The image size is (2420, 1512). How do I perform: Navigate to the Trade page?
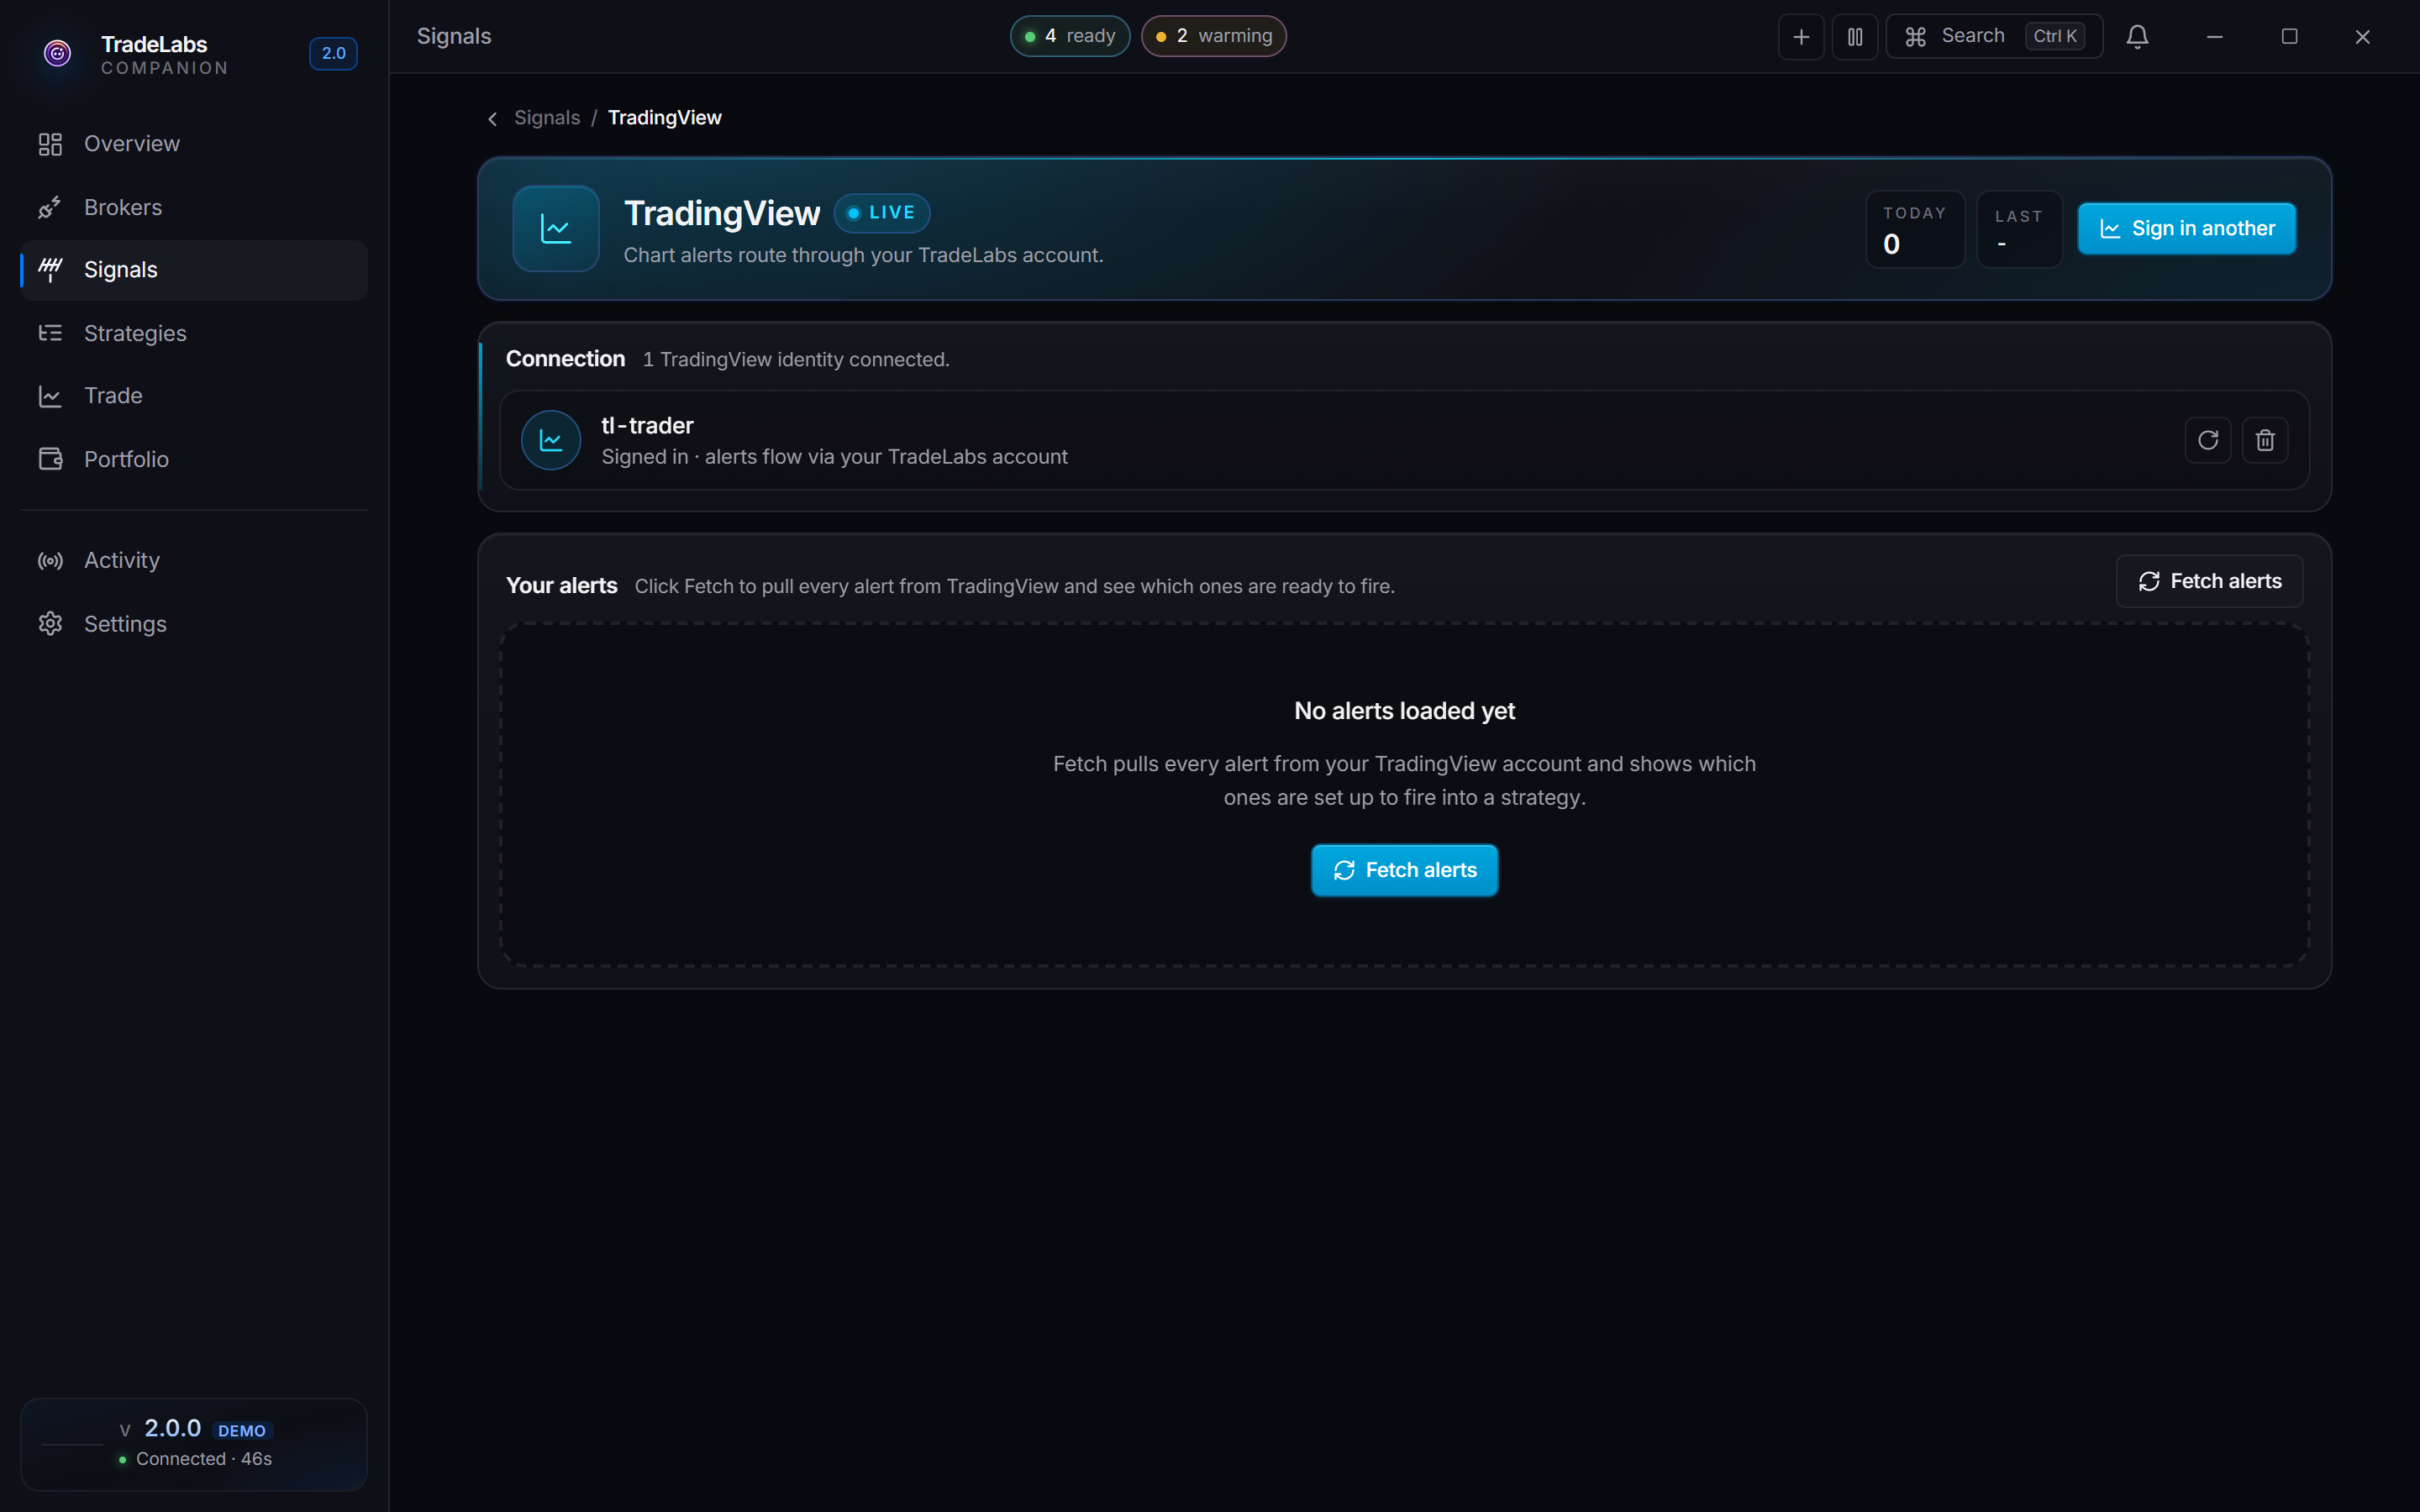pyautogui.click(x=194, y=396)
